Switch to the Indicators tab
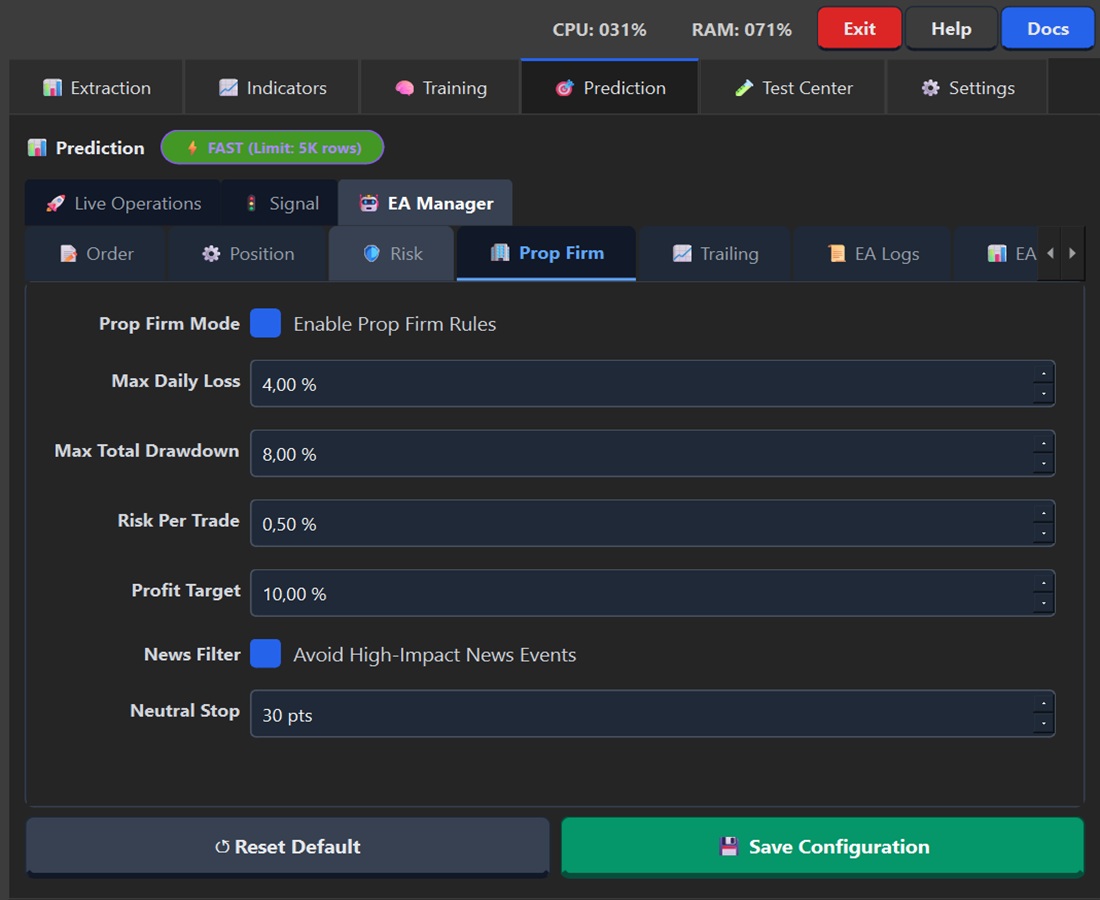This screenshot has height=900, width=1100. click(x=272, y=88)
